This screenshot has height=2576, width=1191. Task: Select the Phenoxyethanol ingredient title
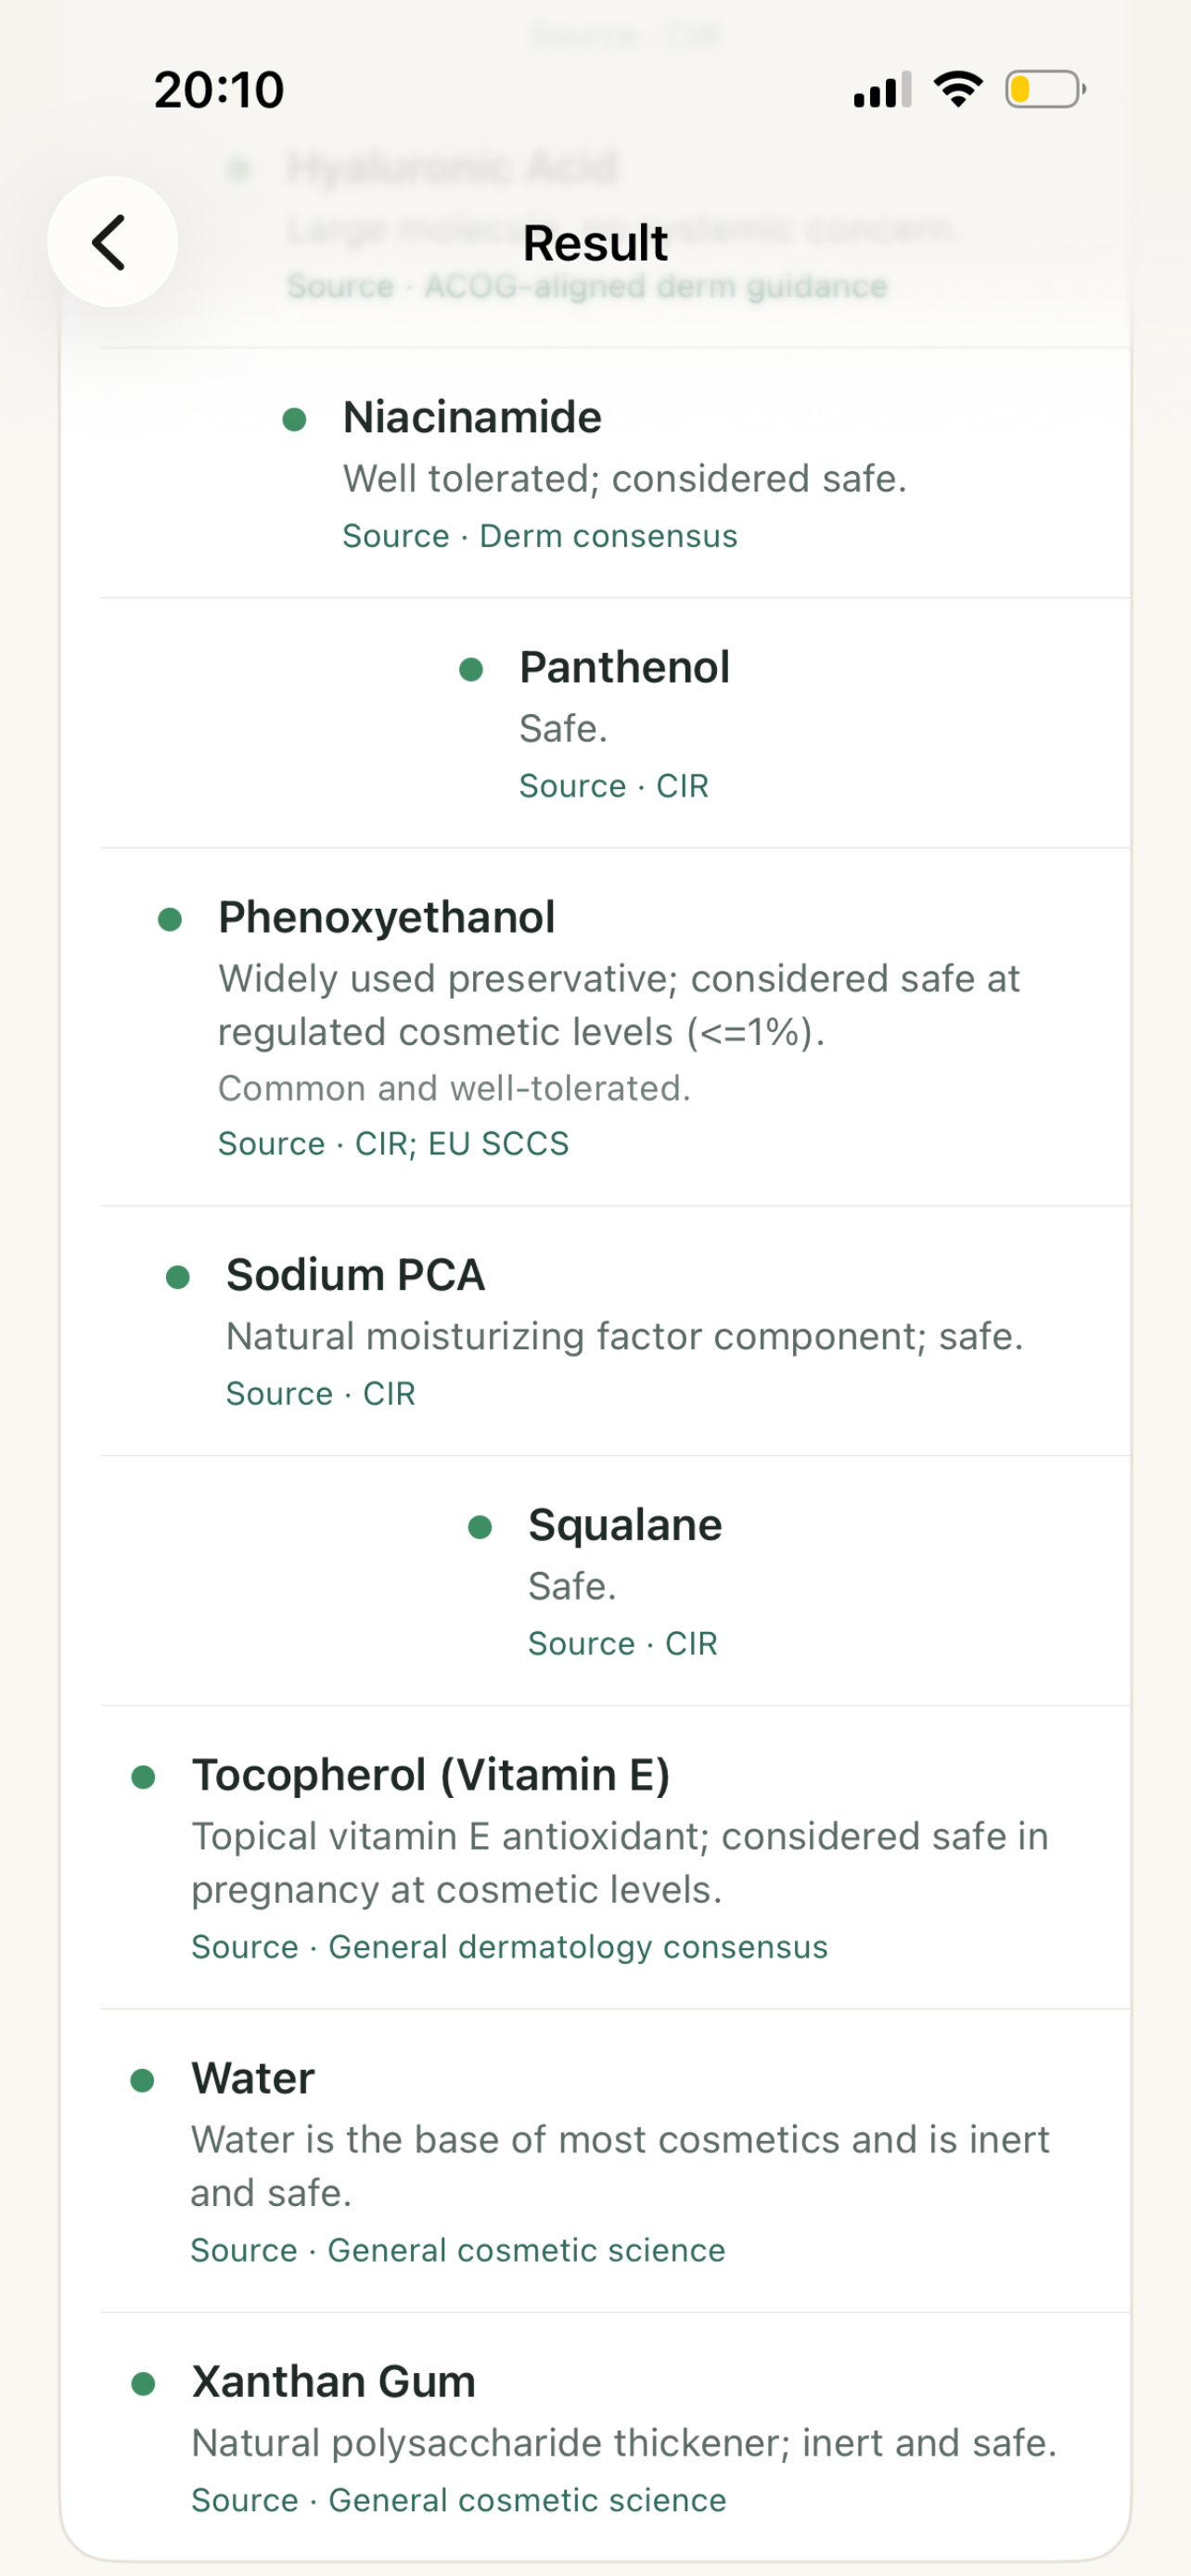[x=387, y=917]
